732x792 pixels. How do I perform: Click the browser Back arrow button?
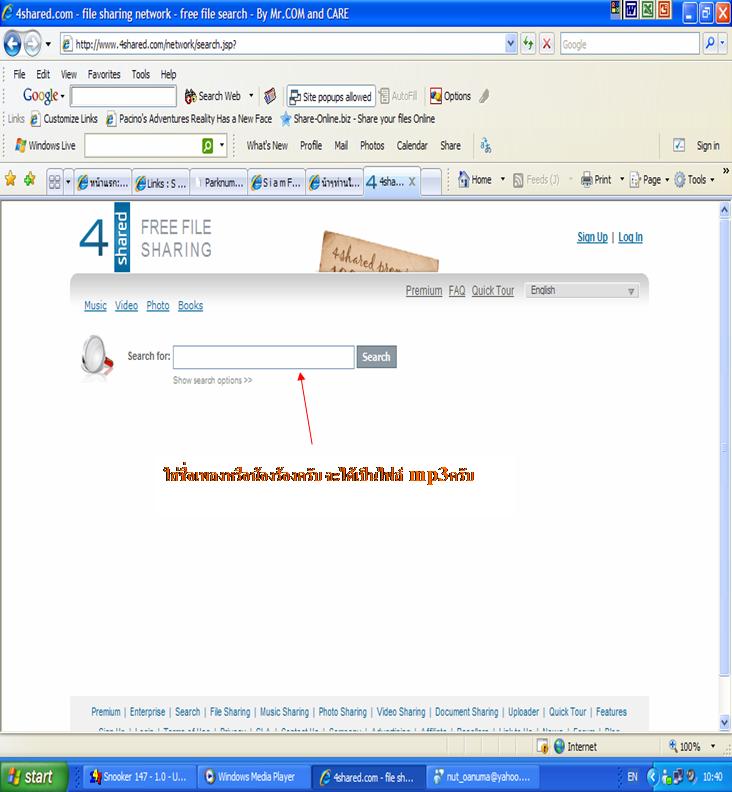click(x=12, y=44)
